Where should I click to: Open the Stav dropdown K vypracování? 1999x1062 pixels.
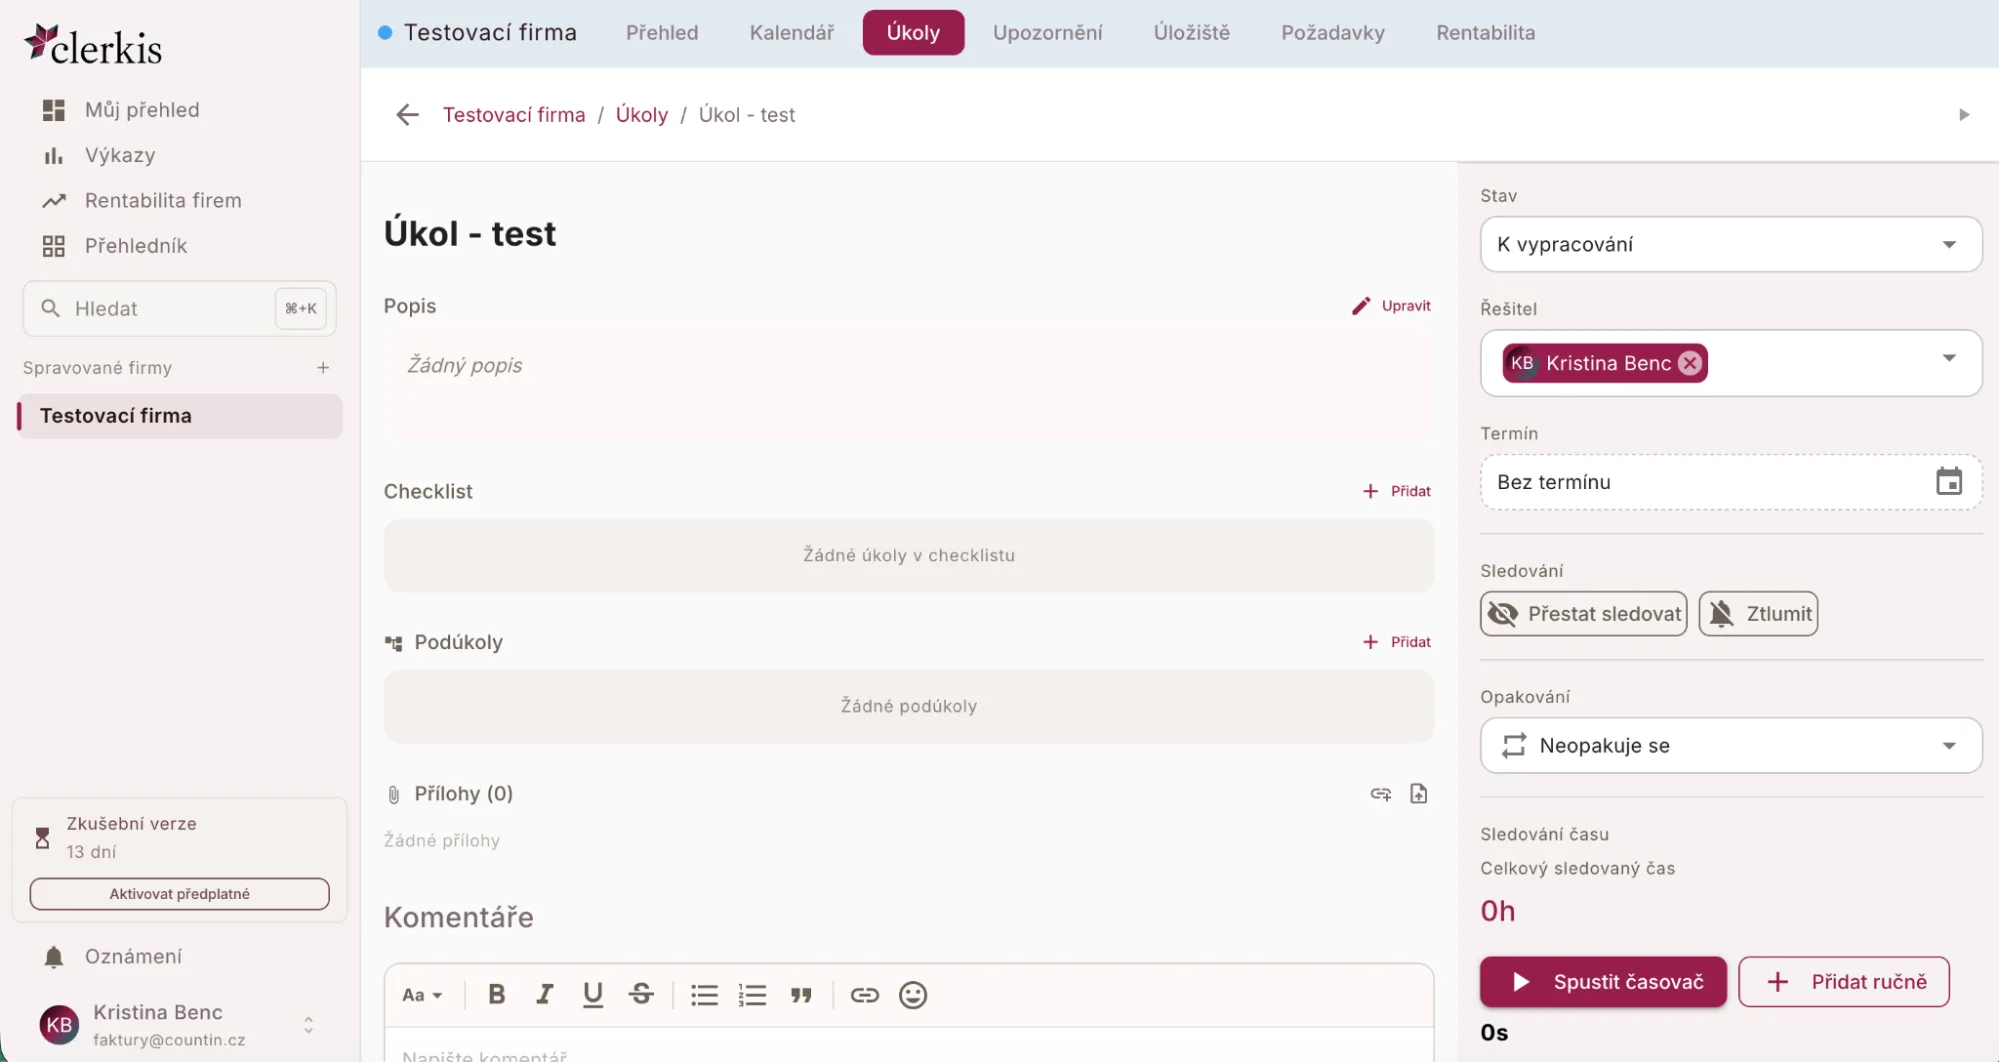(1730, 244)
